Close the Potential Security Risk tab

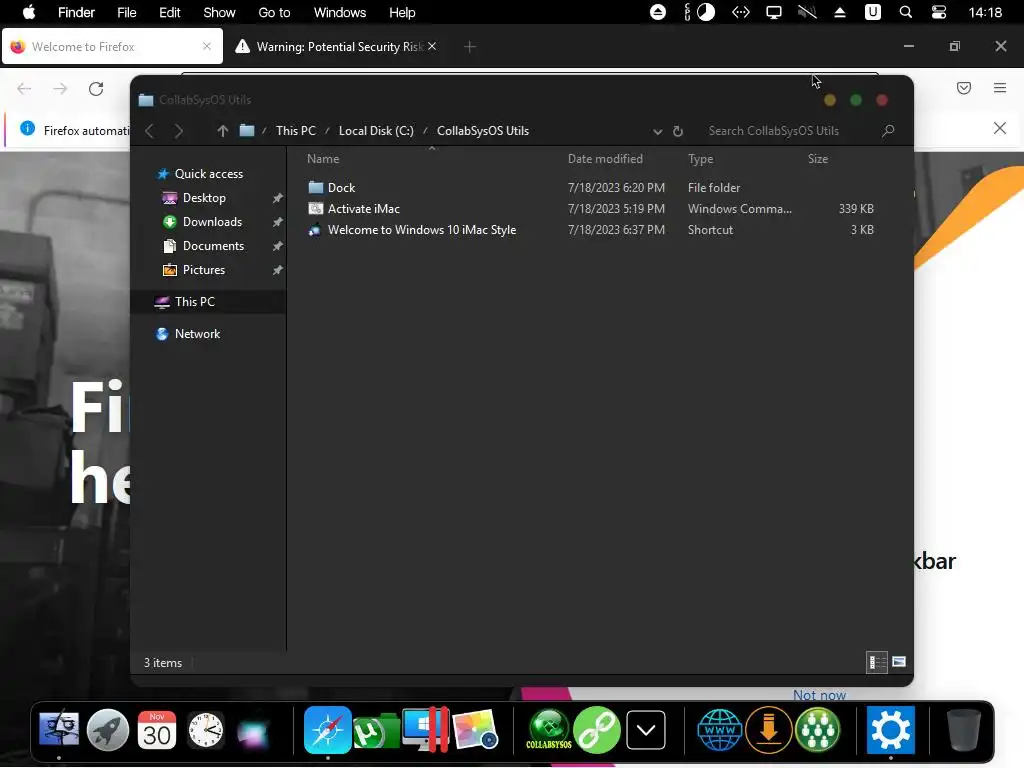pyautogui.click(x=432, y=46)
